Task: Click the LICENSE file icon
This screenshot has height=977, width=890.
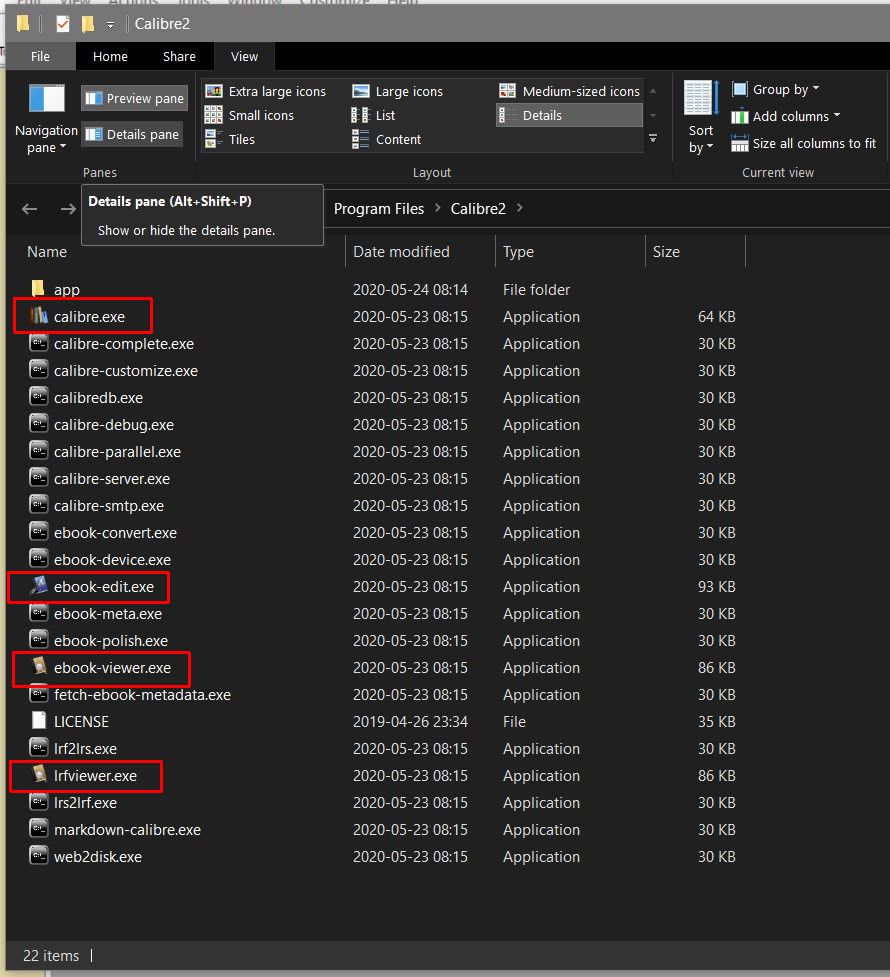Action: click(39, 720)
